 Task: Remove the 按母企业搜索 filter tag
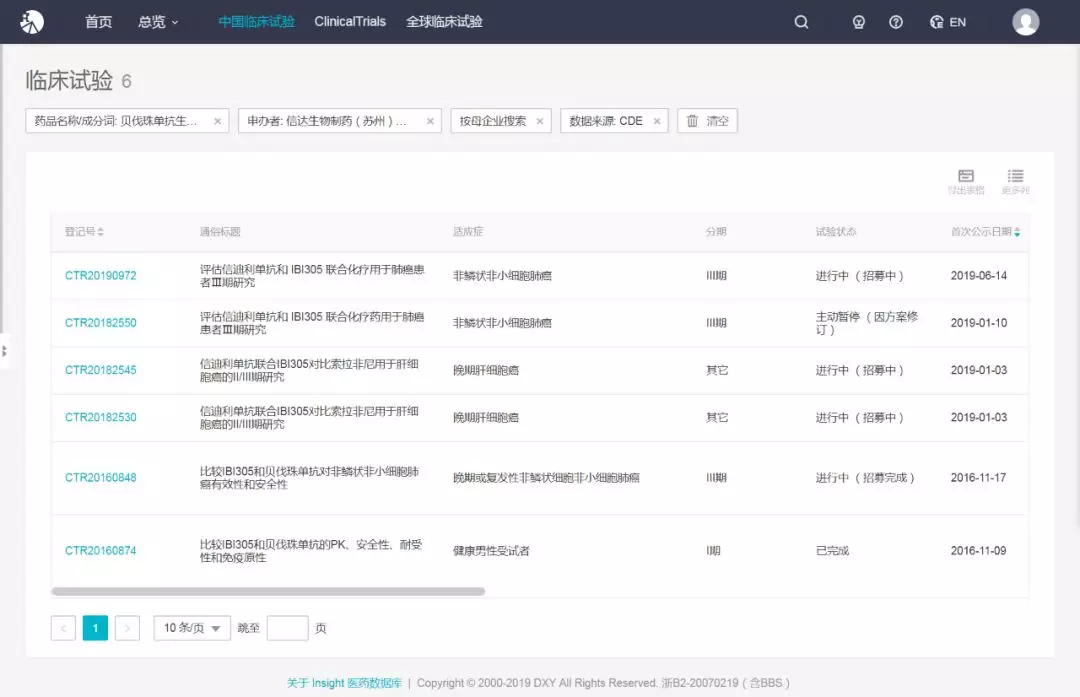[540, 121]
